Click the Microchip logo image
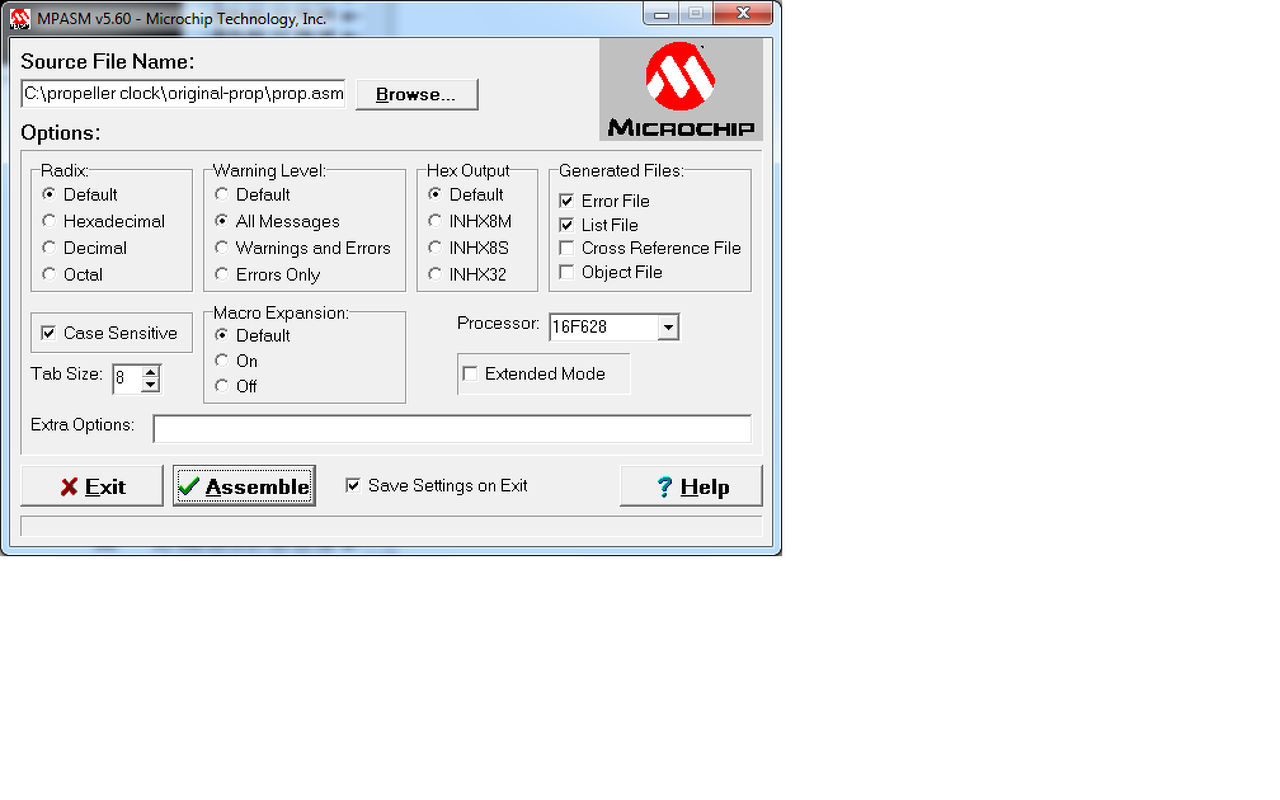1280x800 pixels. pos(681,89)
